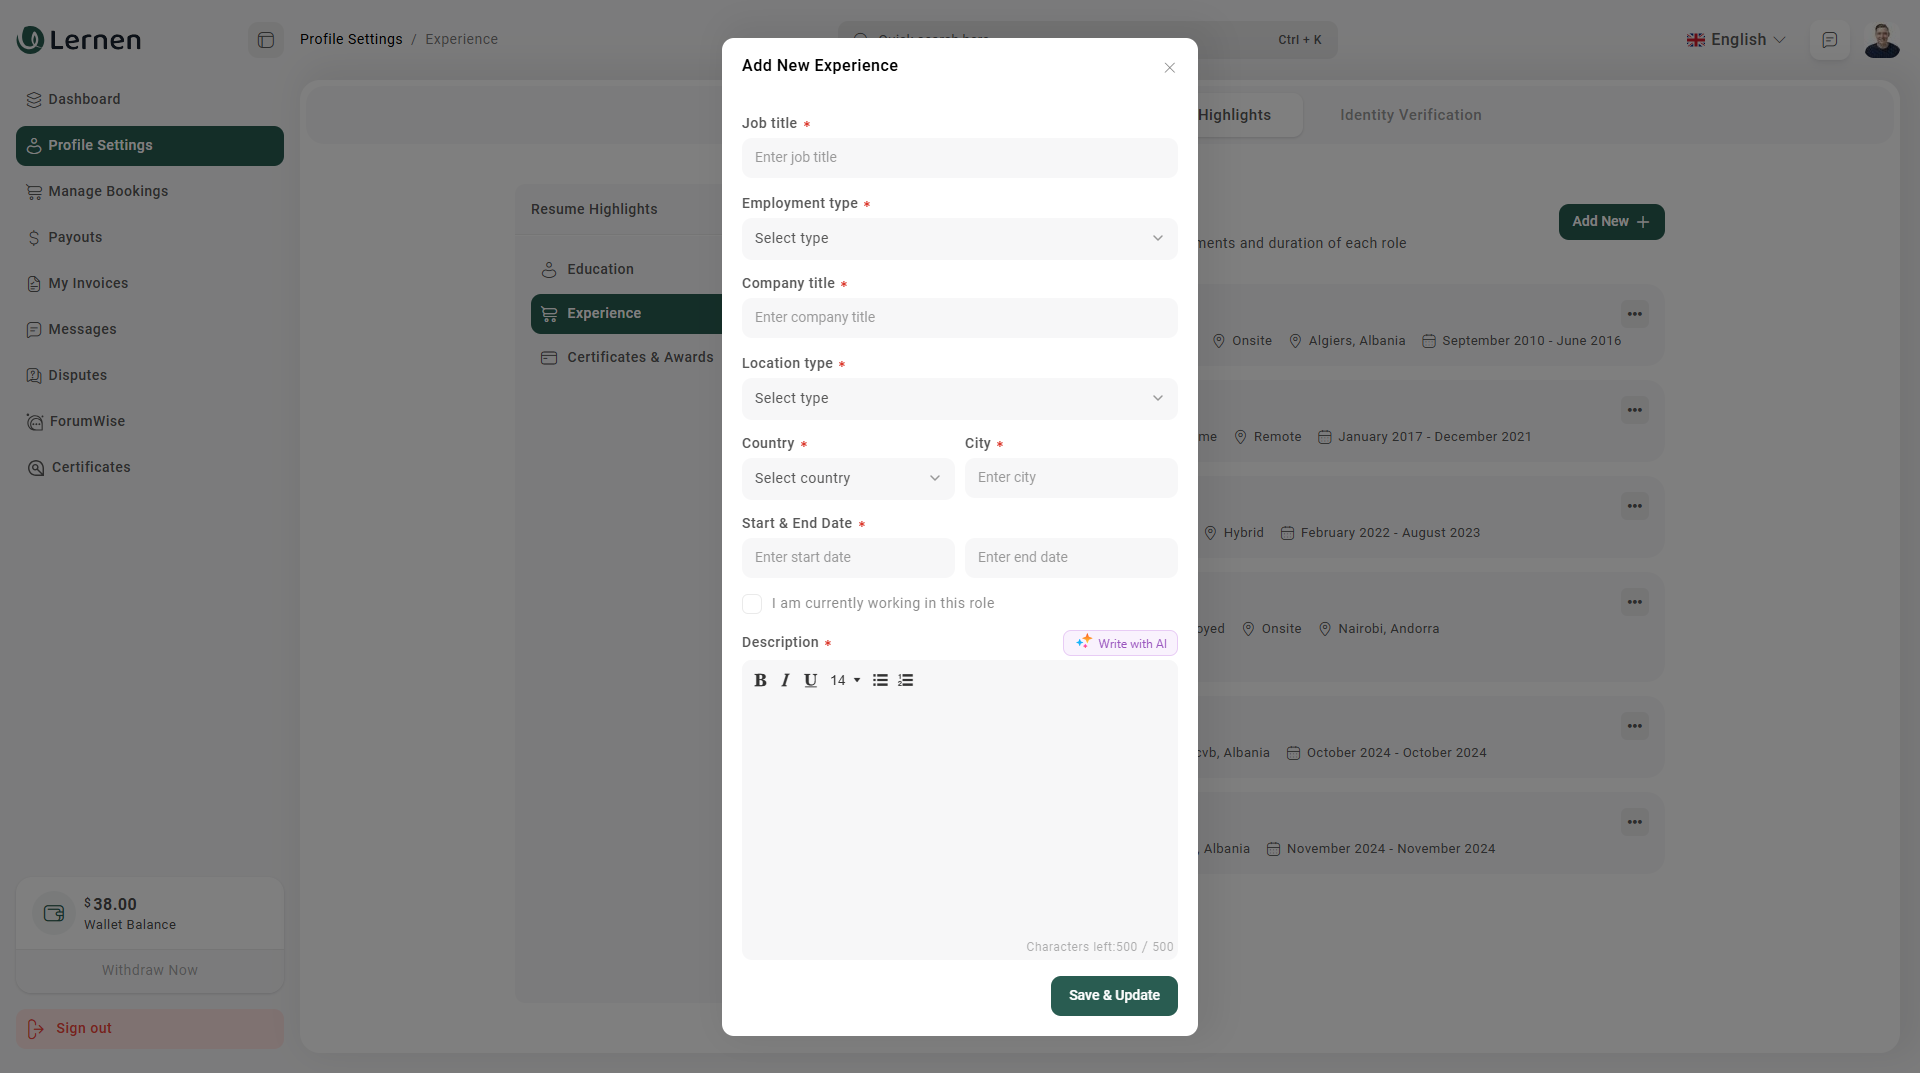
Task: Open Manage Bookings in sidebar
Action: point(108,191)
